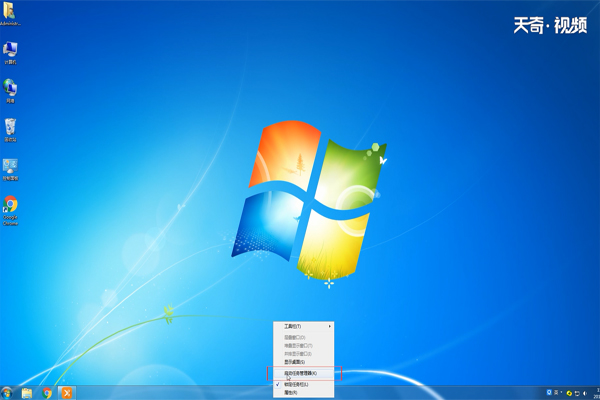Choose 显示桌面(S) show desktop
This screenshot has width=600, height=400.
coord(303,362)
